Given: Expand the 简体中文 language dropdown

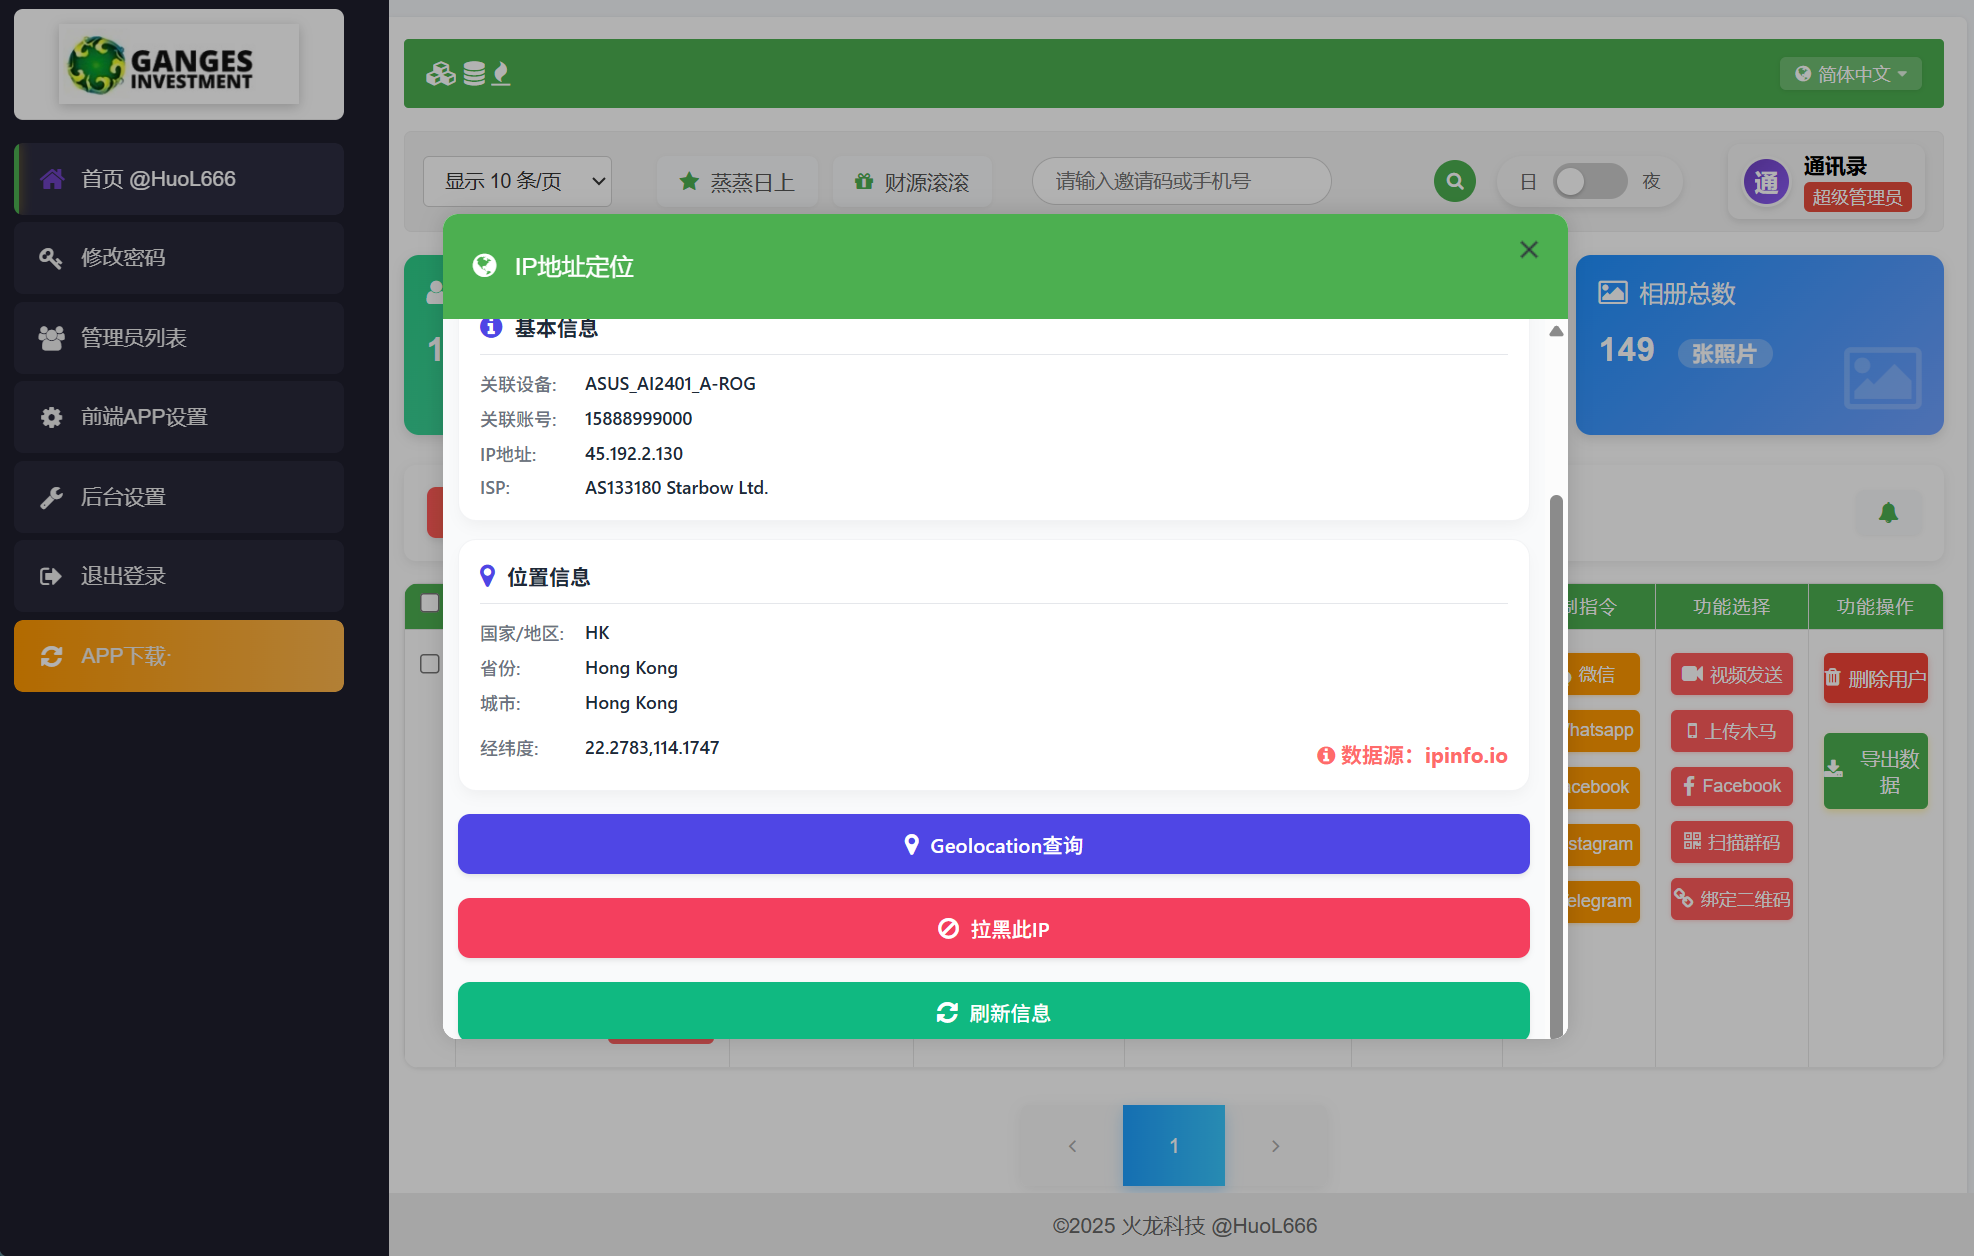Looking at the screenshot, I should [x=1850, y=74].
